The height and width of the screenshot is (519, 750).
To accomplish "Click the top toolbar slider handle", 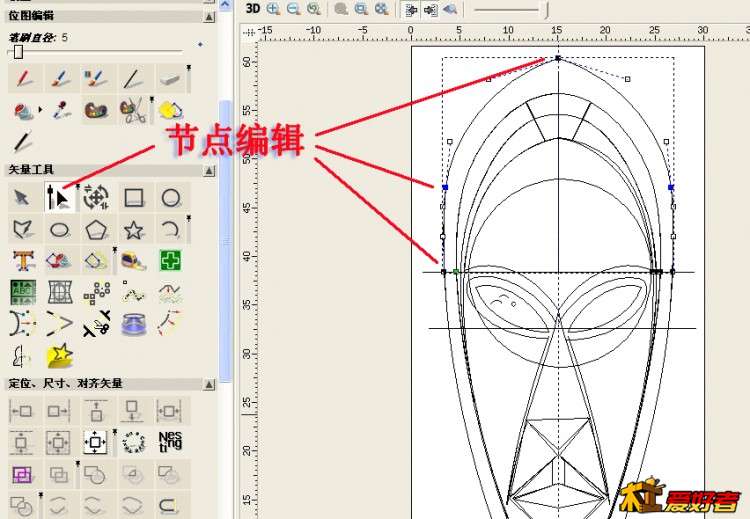I will point(546,10).
